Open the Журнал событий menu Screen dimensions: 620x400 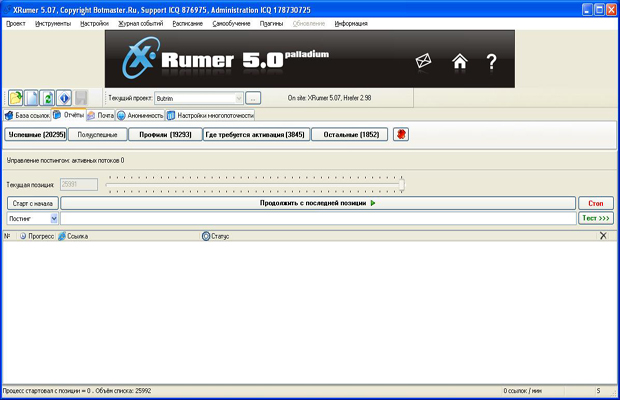(141, 24)
